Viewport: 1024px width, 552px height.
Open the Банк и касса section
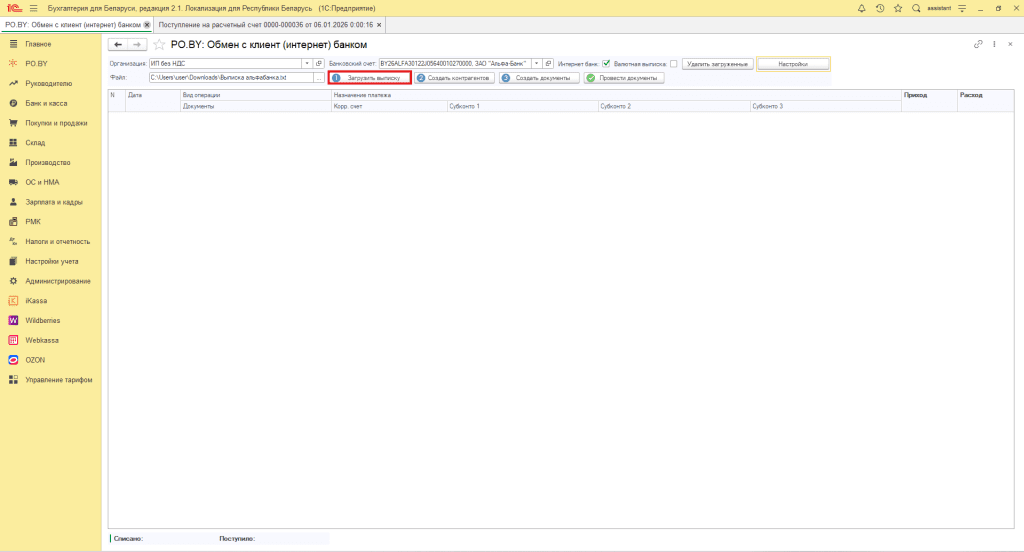[46, 103]
